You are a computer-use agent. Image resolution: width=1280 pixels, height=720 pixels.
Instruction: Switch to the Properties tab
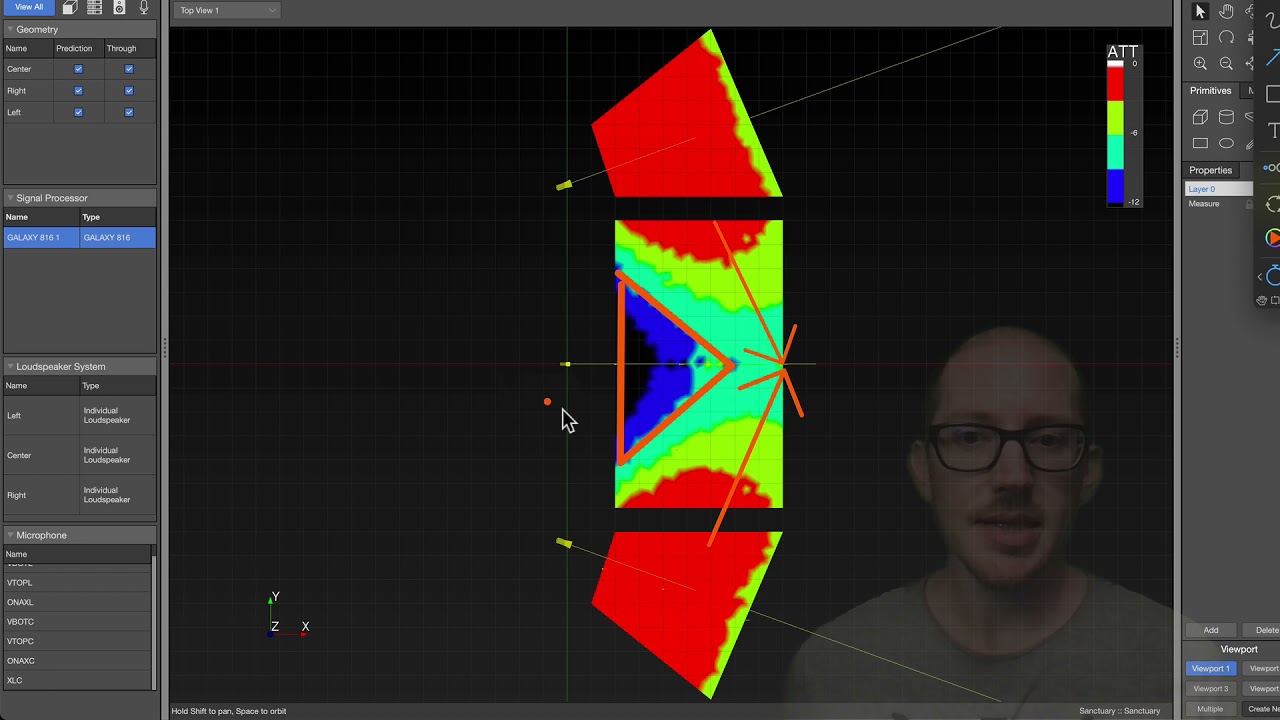[1210, 170]
